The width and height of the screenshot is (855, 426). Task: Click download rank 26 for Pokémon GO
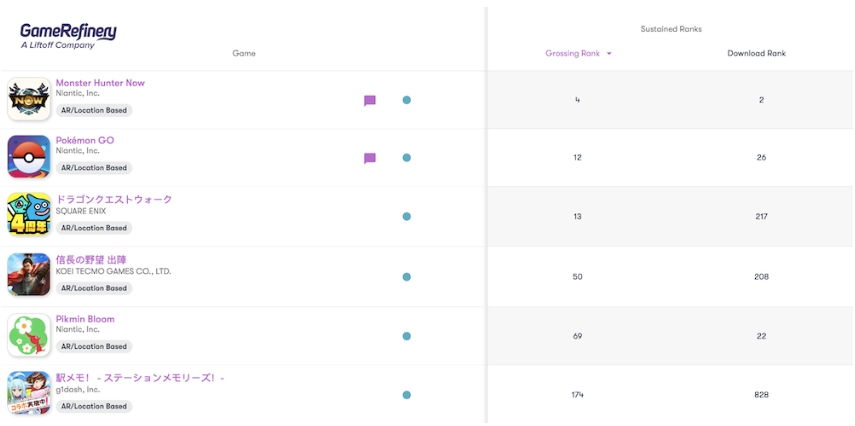761,158
